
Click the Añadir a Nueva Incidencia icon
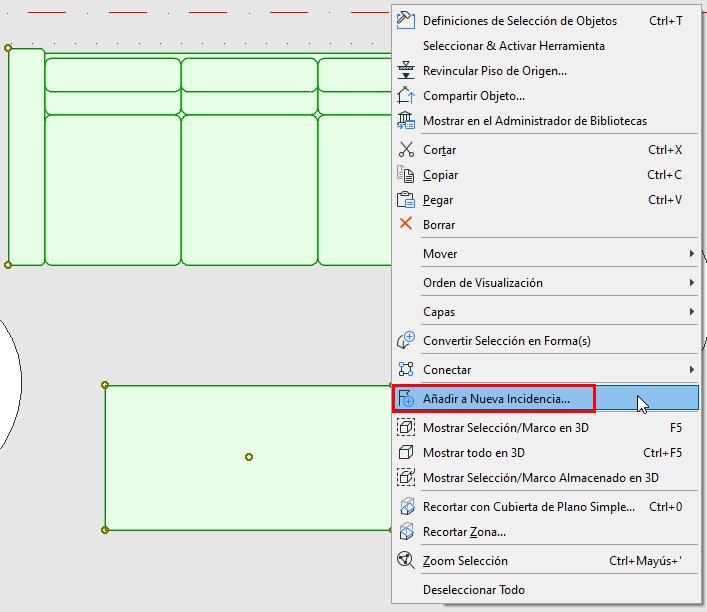point(406,399)
